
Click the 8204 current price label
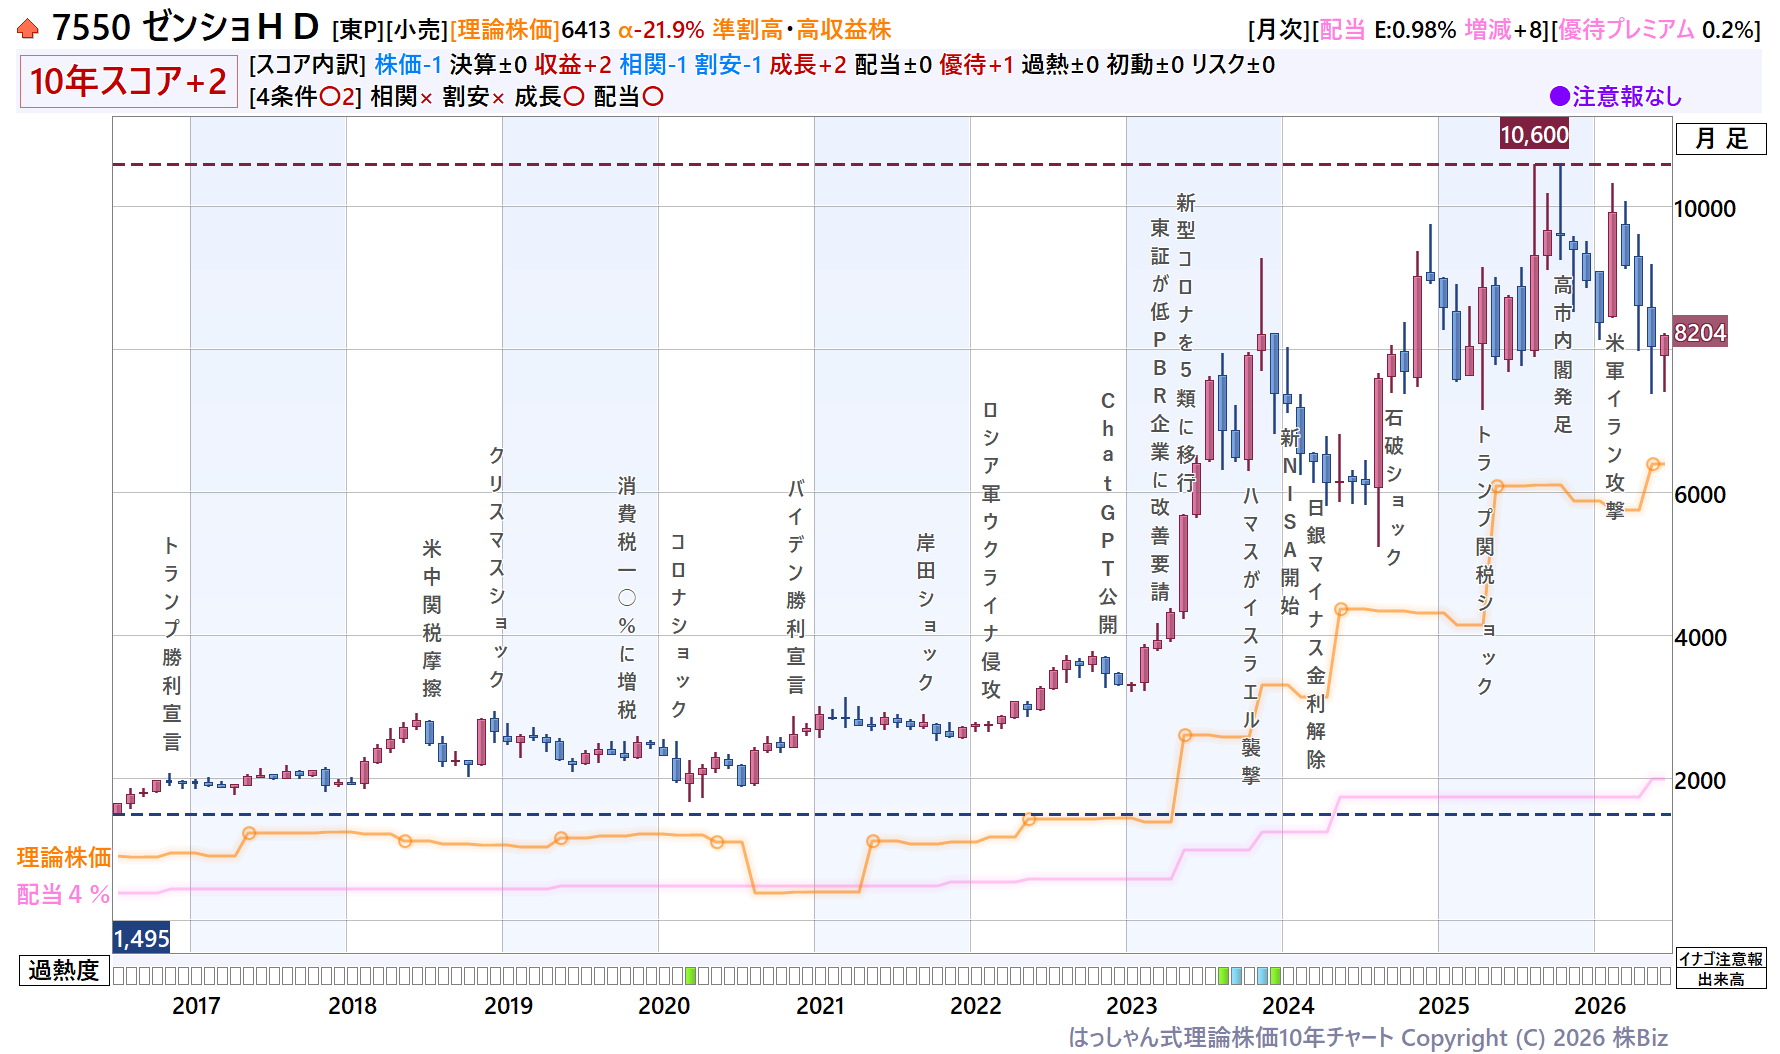pos(1700,332)
